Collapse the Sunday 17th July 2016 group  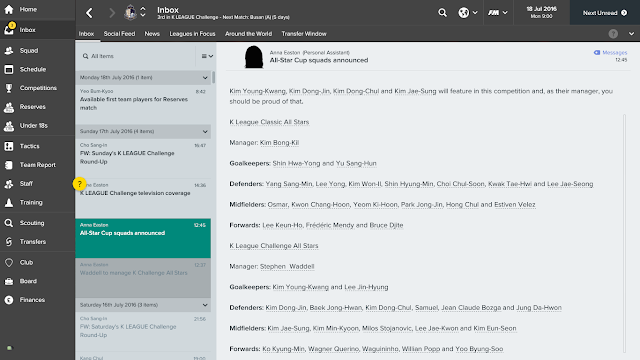205,131
